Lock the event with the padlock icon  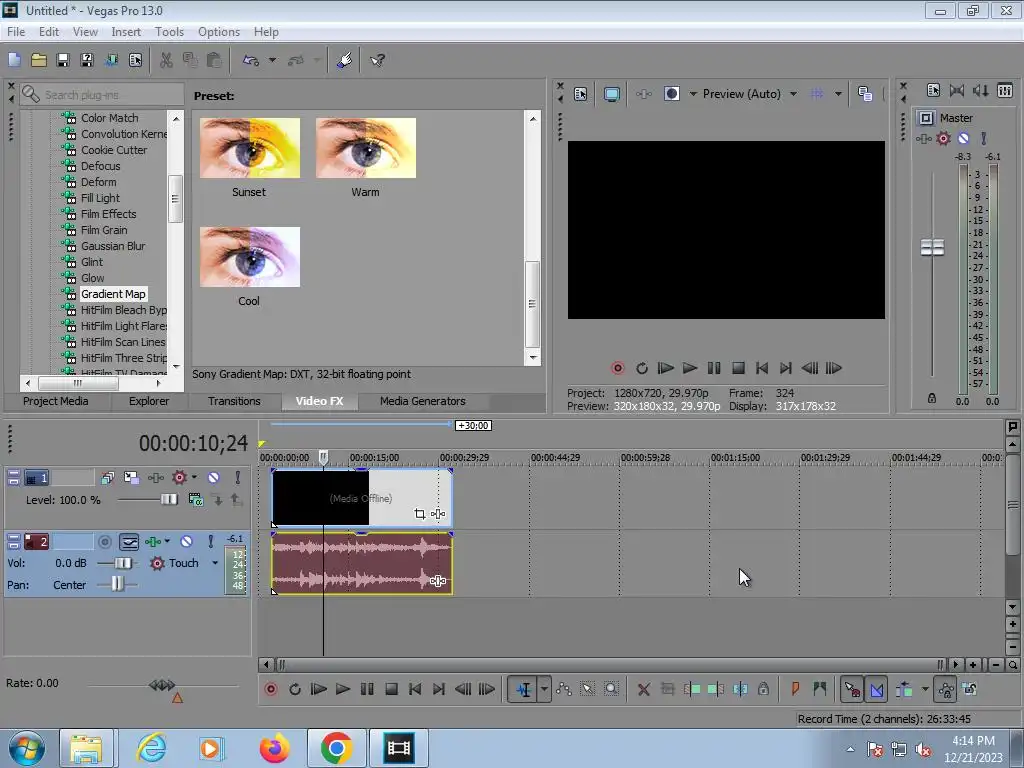[x=763, y=689]
